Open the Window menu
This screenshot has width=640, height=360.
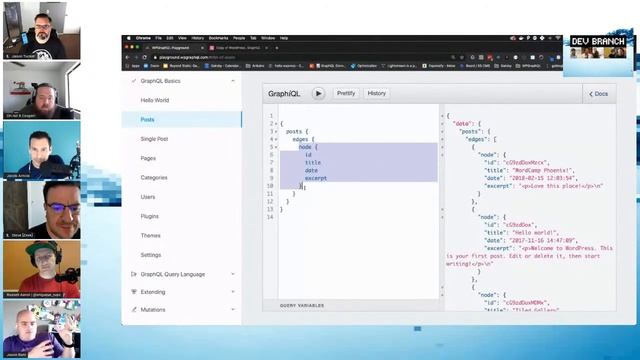pos(268,38)
